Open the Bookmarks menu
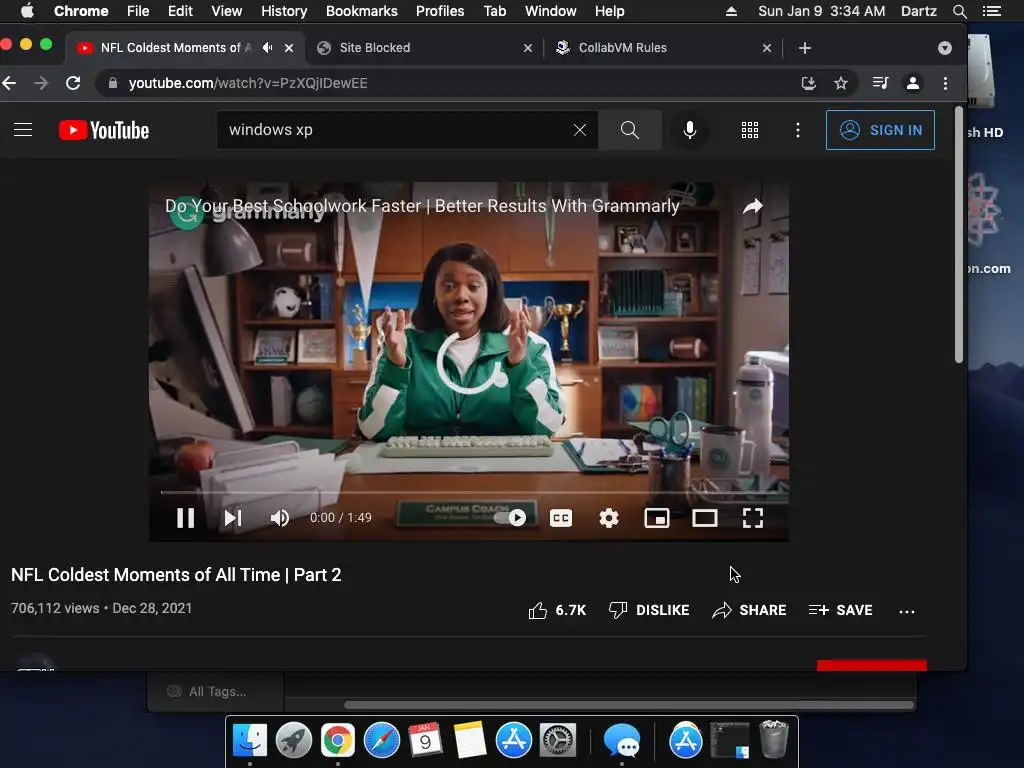Image resolution: width=1024 pixels, height=768 pixels. click(x=361, y=11)
